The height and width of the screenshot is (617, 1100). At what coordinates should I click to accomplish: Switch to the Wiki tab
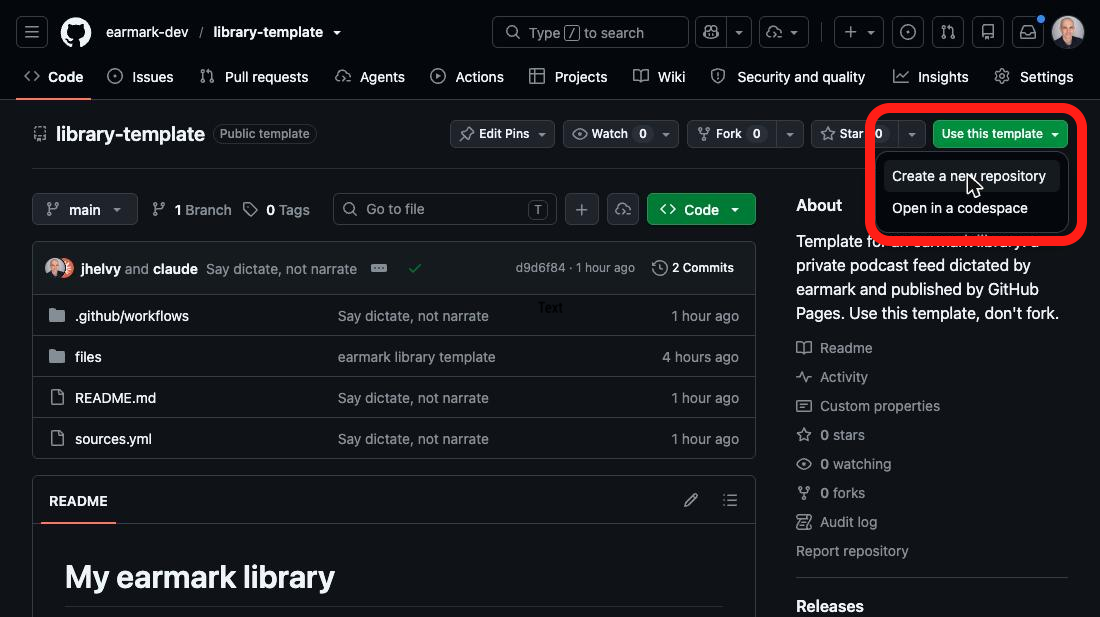(659, 77)
